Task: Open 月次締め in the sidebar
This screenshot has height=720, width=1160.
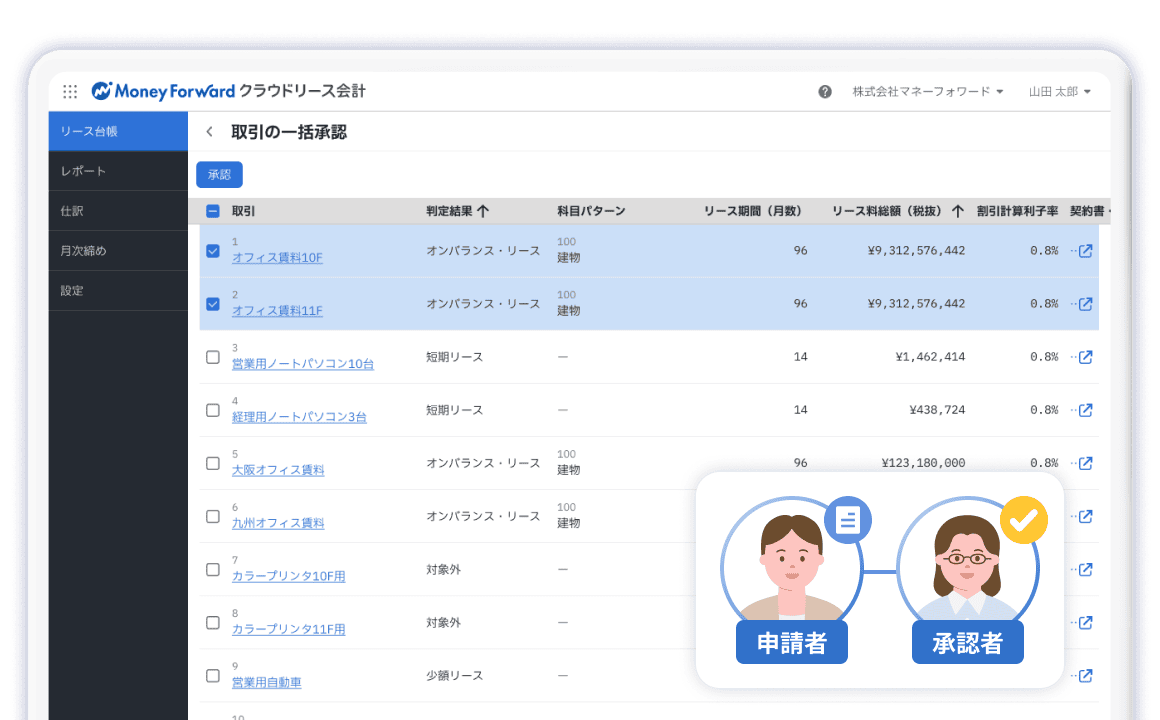Action: coord(118,251)
